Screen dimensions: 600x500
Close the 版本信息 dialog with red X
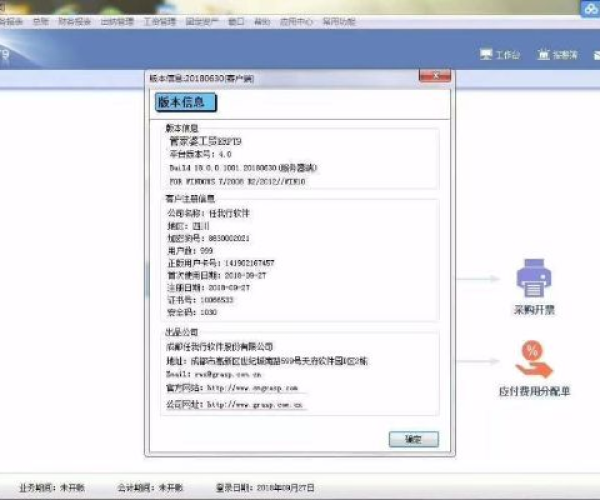(435, 76)
